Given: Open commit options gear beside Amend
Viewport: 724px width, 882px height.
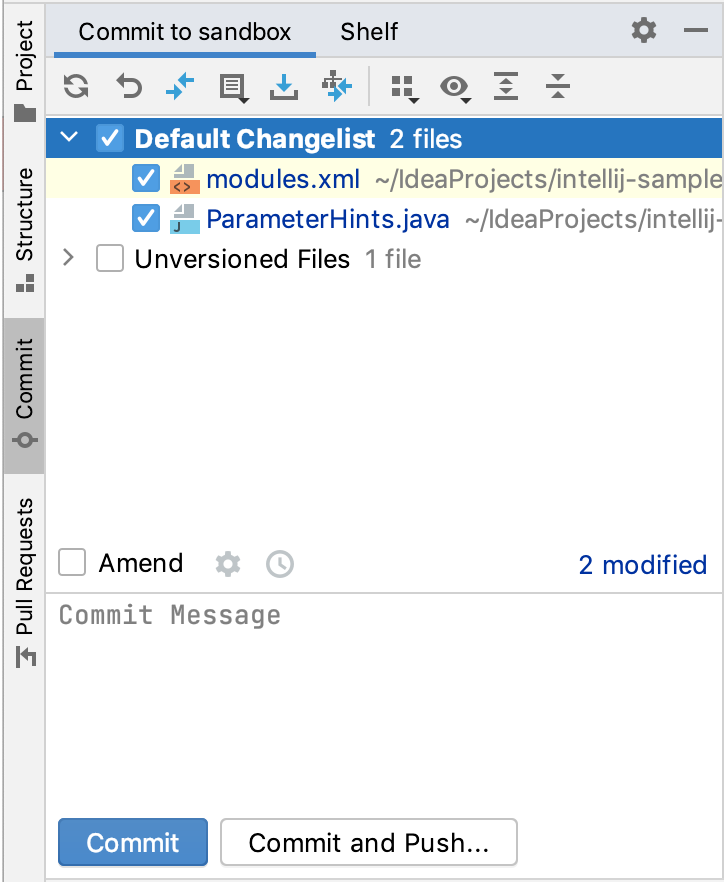Looking at the screenshot, I should coord(228,564).
